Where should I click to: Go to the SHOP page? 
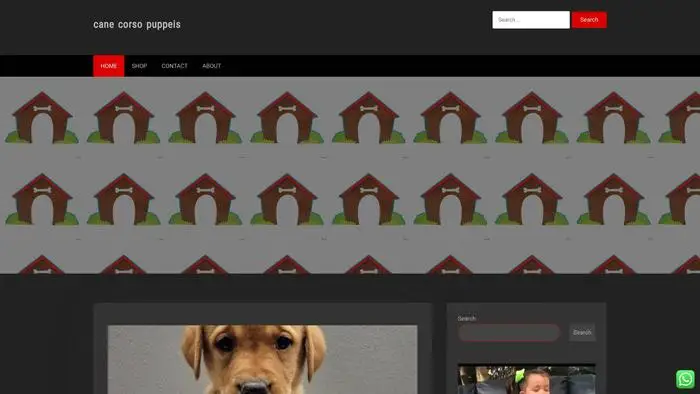point(139,66)
